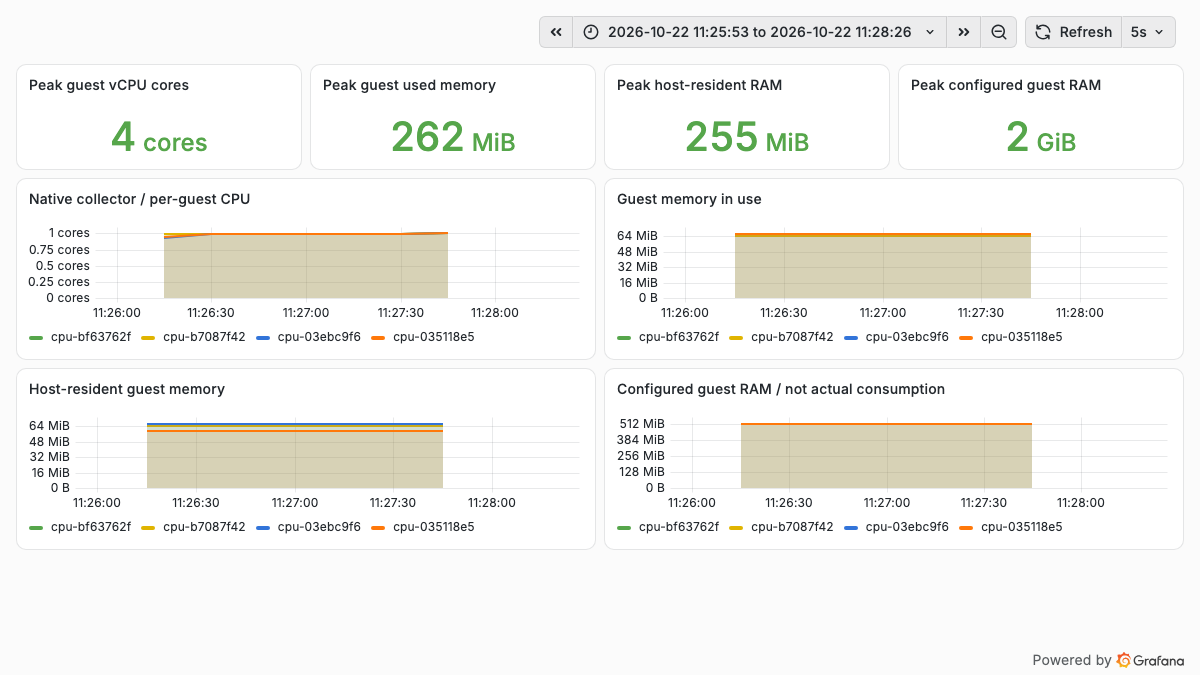Click yellow swatch of cpu-b7087f42 in Host-resident legend
The height and width of the screenshot is (675, 1200).
pyautogui.click(x=150, y=527)
